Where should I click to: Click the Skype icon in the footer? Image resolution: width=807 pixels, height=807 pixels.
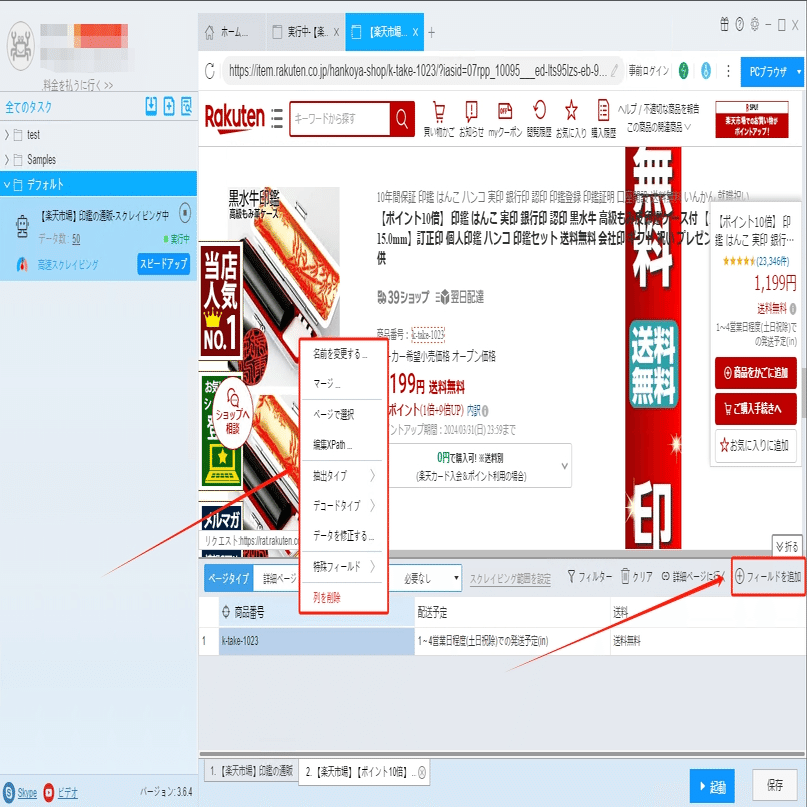coord(9,792)
